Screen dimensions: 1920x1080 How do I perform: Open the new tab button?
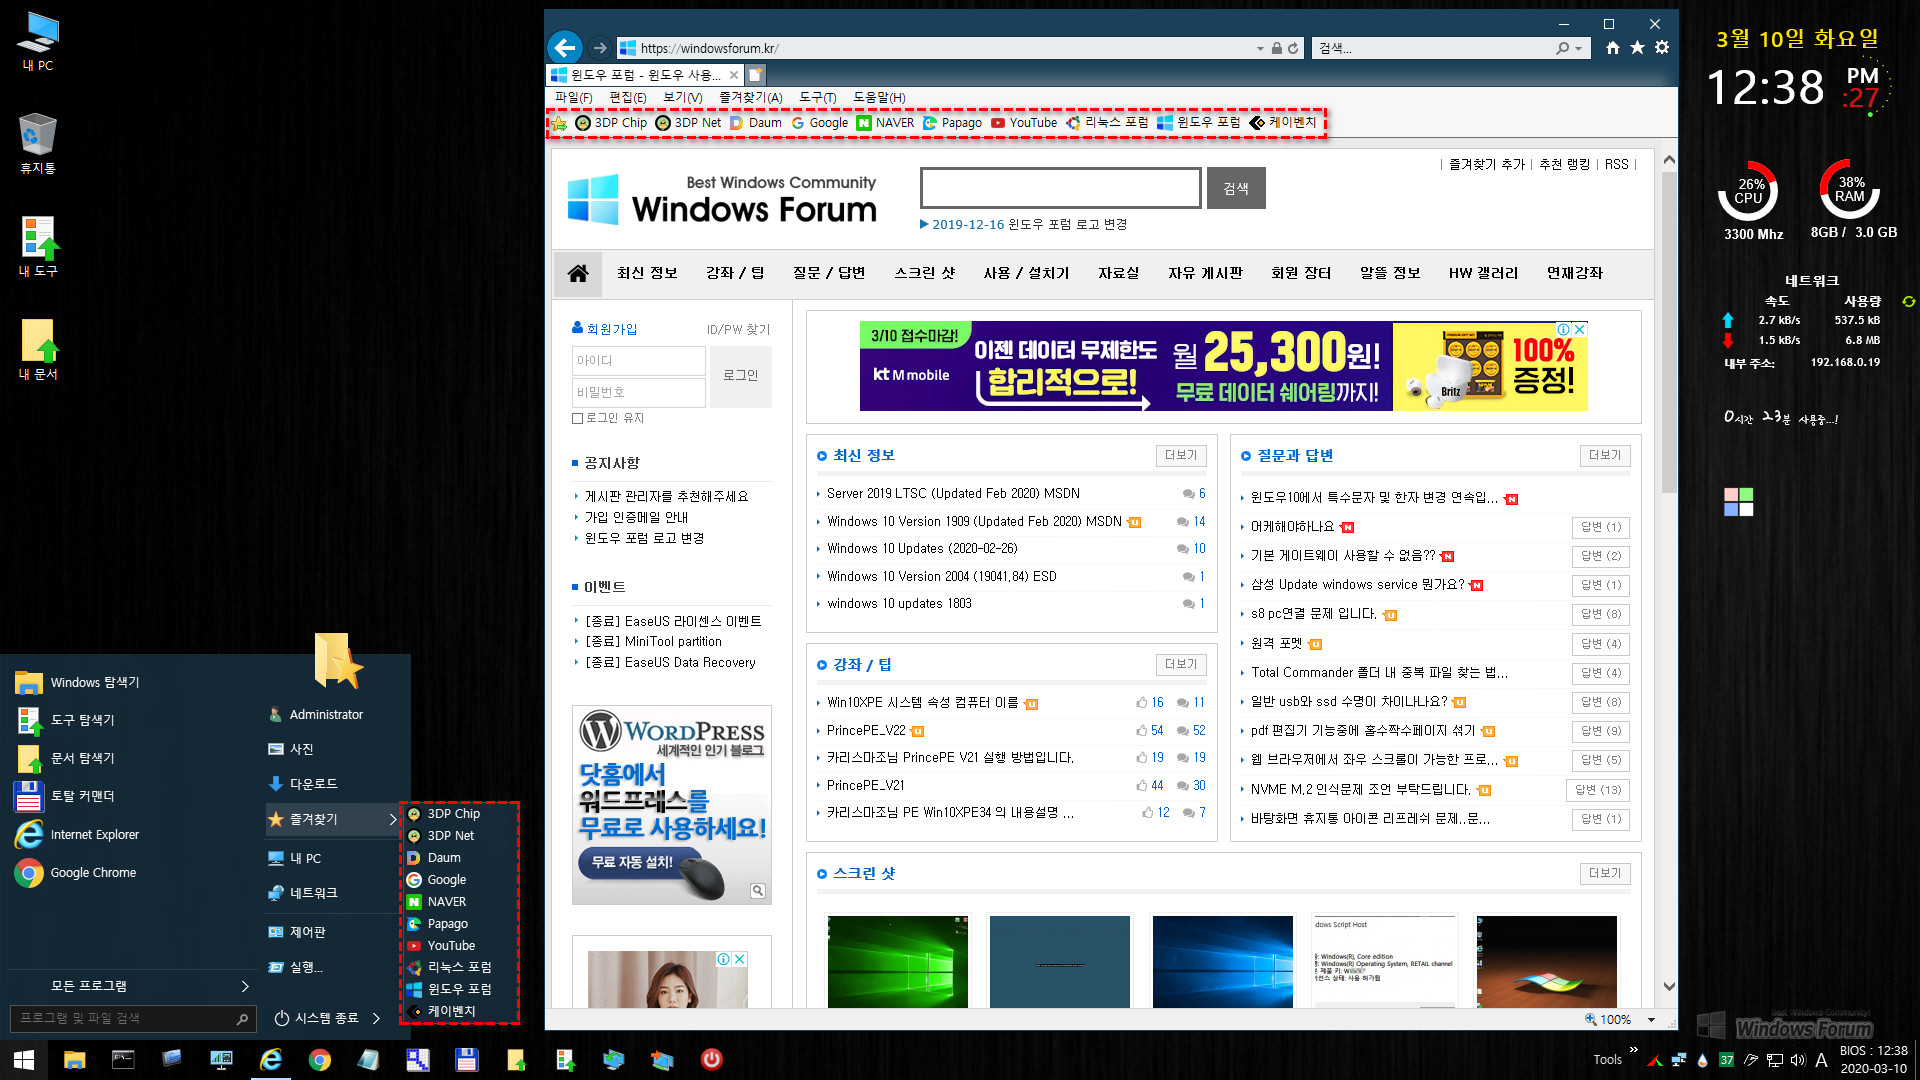[756, 75]
